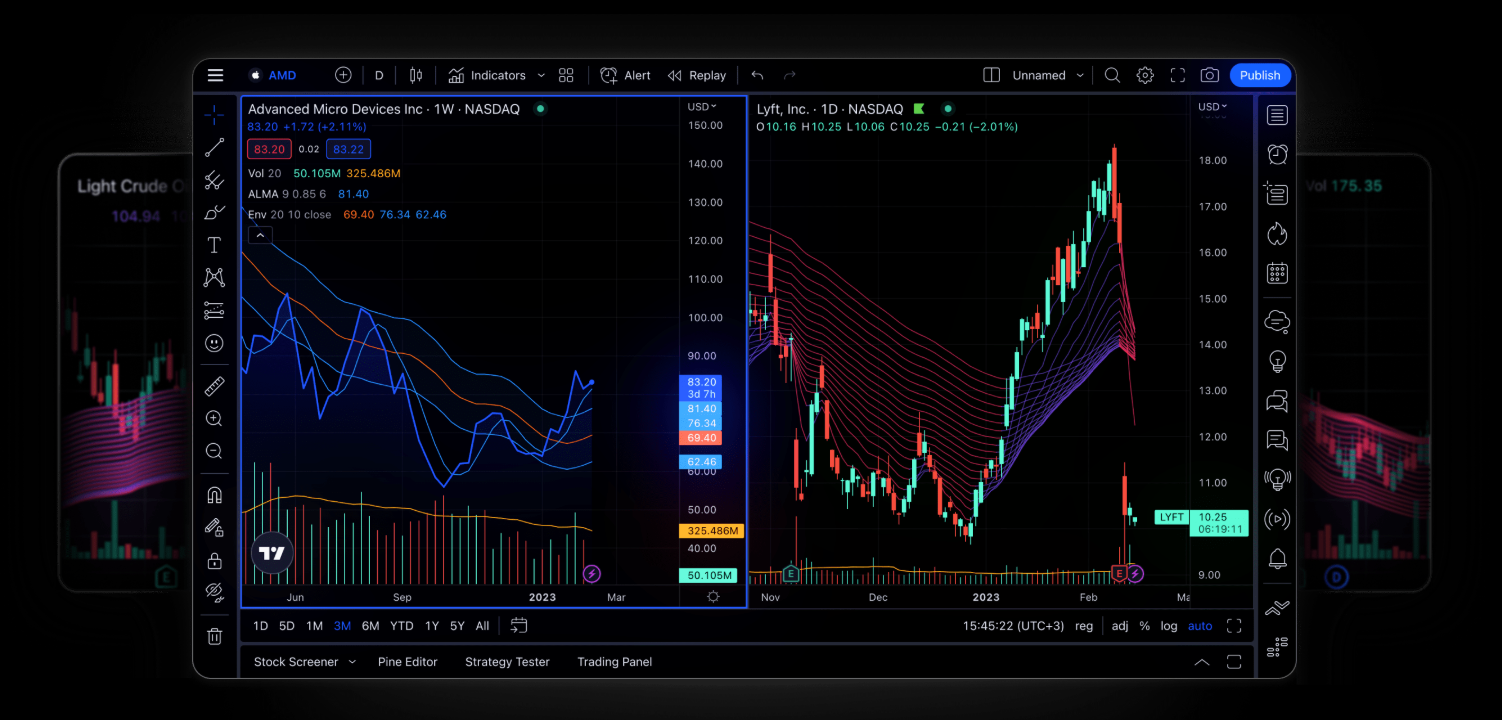Screen dimensions: 1502x720
Task: Select the trend line drawing tool
Action: coord(214,148)
